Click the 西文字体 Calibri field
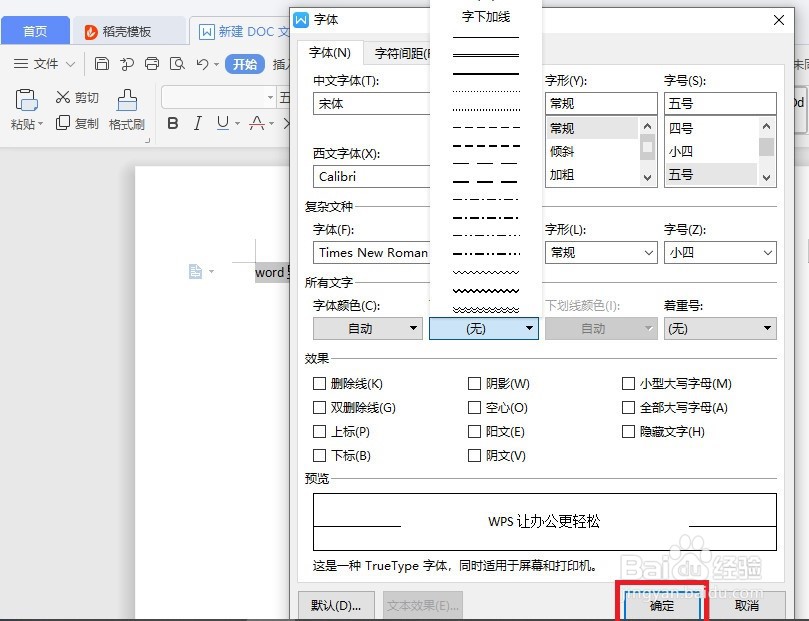 pos(371,176)
